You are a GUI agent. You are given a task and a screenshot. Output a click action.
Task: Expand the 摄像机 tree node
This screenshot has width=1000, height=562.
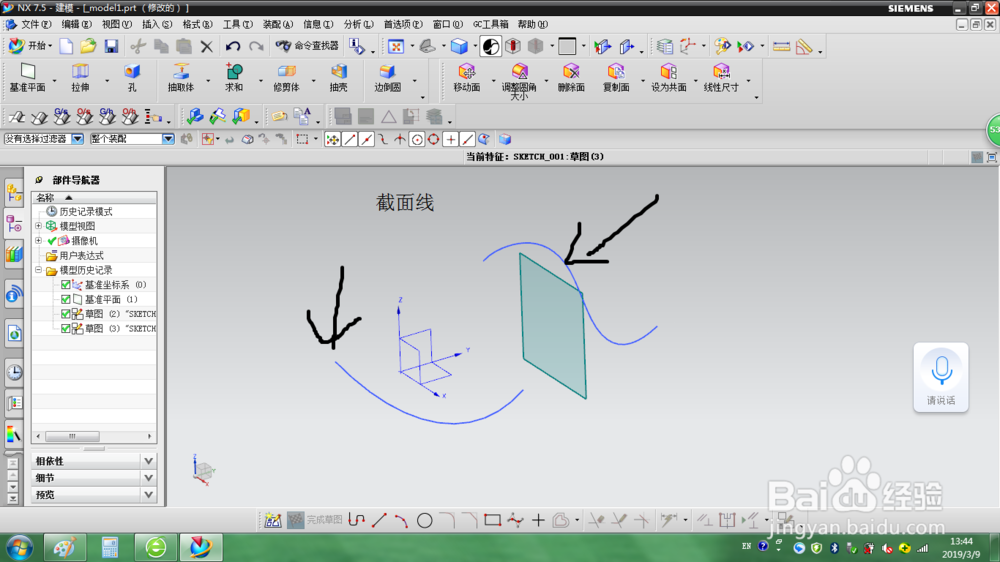38,240
